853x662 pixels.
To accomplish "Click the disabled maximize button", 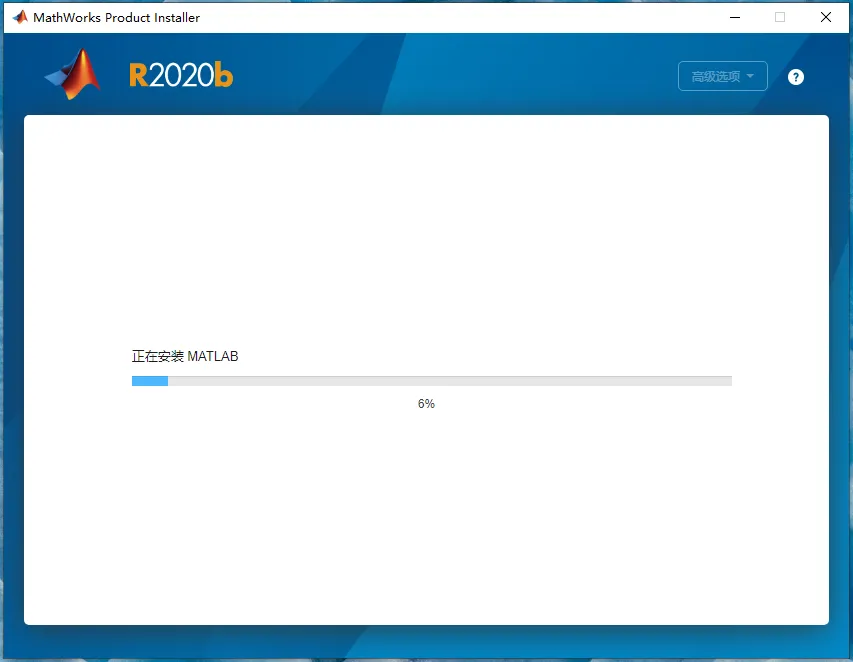I will click(x=780, y=17).
